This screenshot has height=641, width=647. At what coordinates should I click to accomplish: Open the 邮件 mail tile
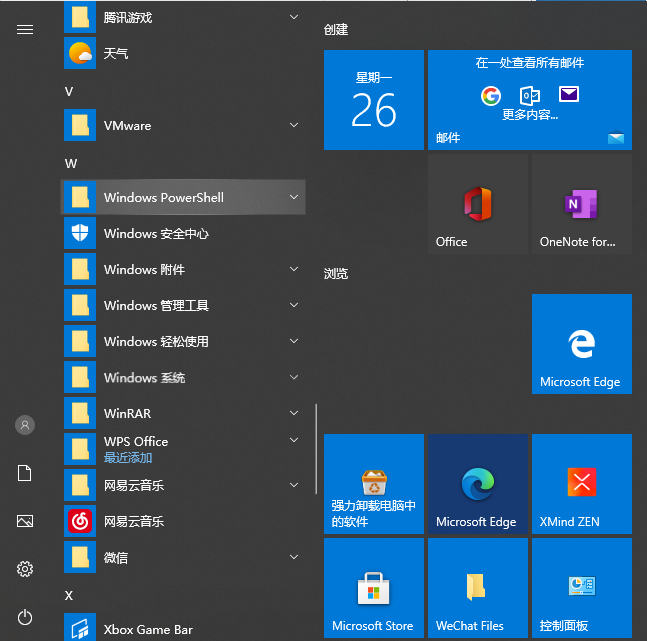coord(529,100)
